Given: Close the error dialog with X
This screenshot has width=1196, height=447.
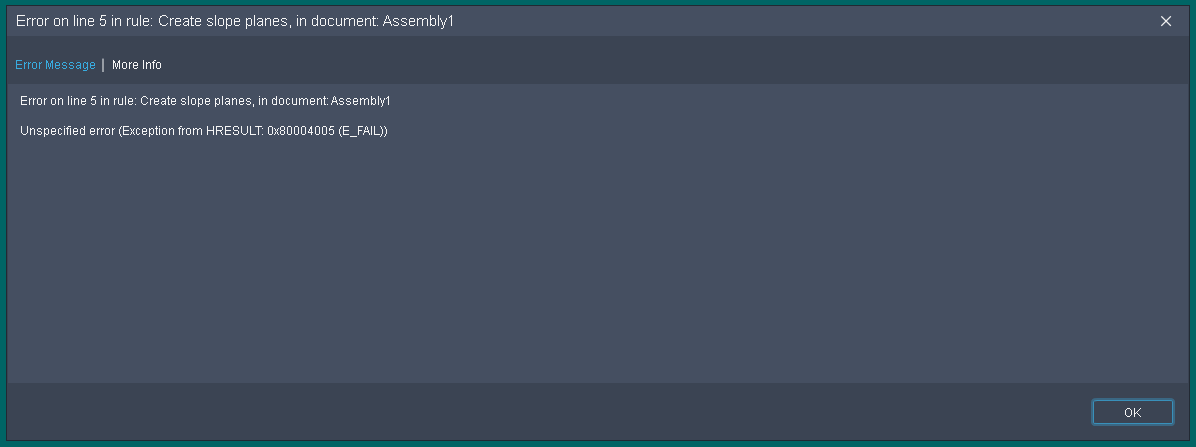Looking at the screenshot, I should pyautogui.click(x=1166, y=21).
